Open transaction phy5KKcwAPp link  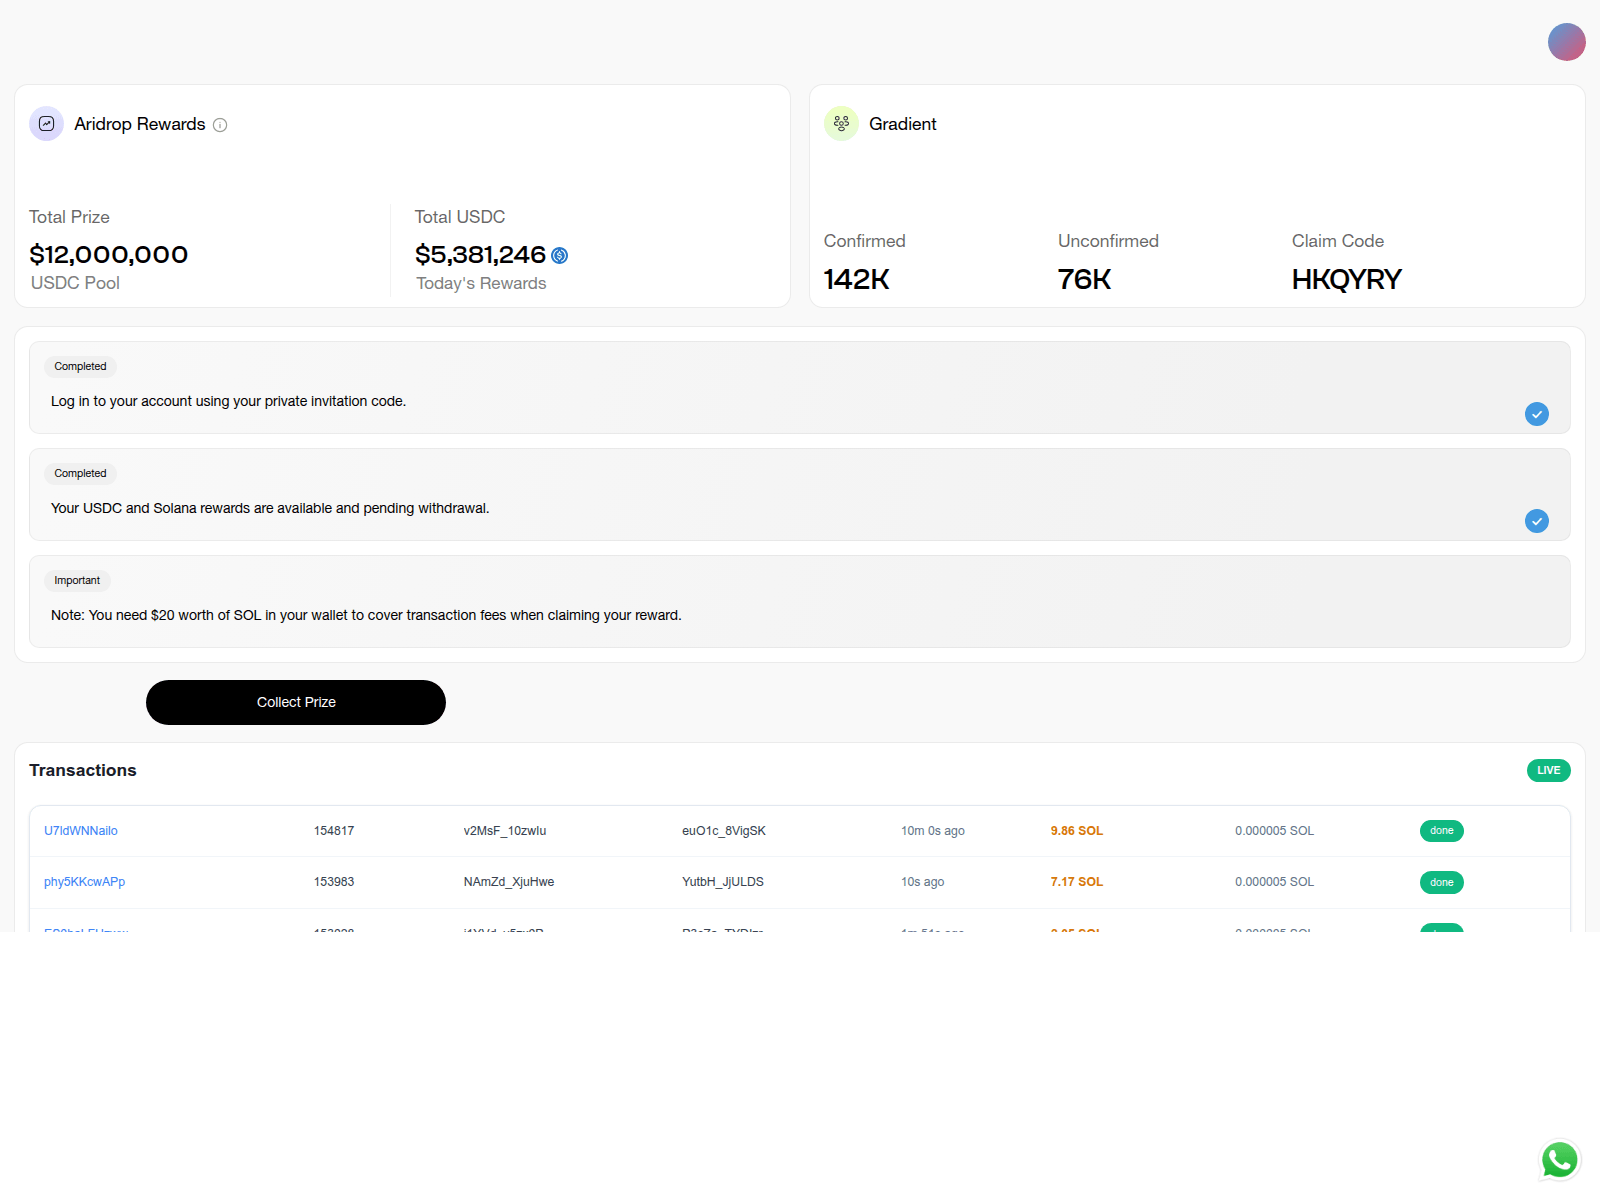pyautogui.click(x=85, y=882)
